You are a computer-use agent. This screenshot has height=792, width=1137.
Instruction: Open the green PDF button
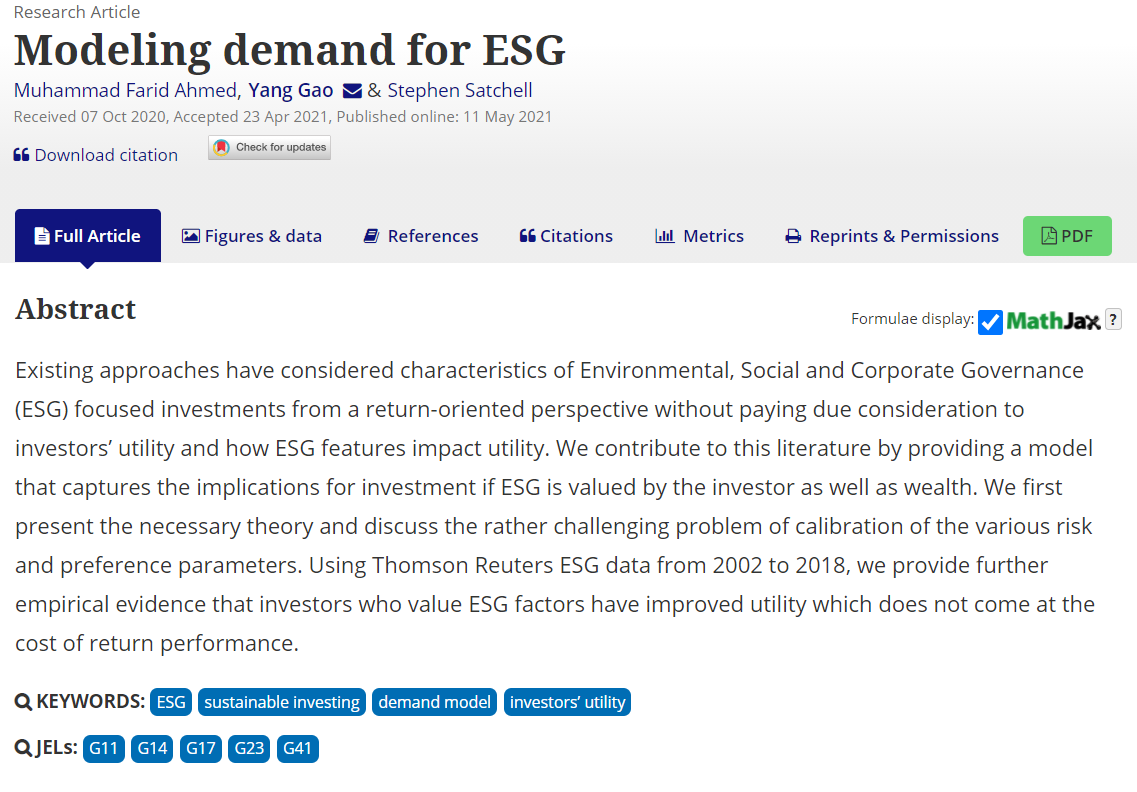click(1067, 236)
